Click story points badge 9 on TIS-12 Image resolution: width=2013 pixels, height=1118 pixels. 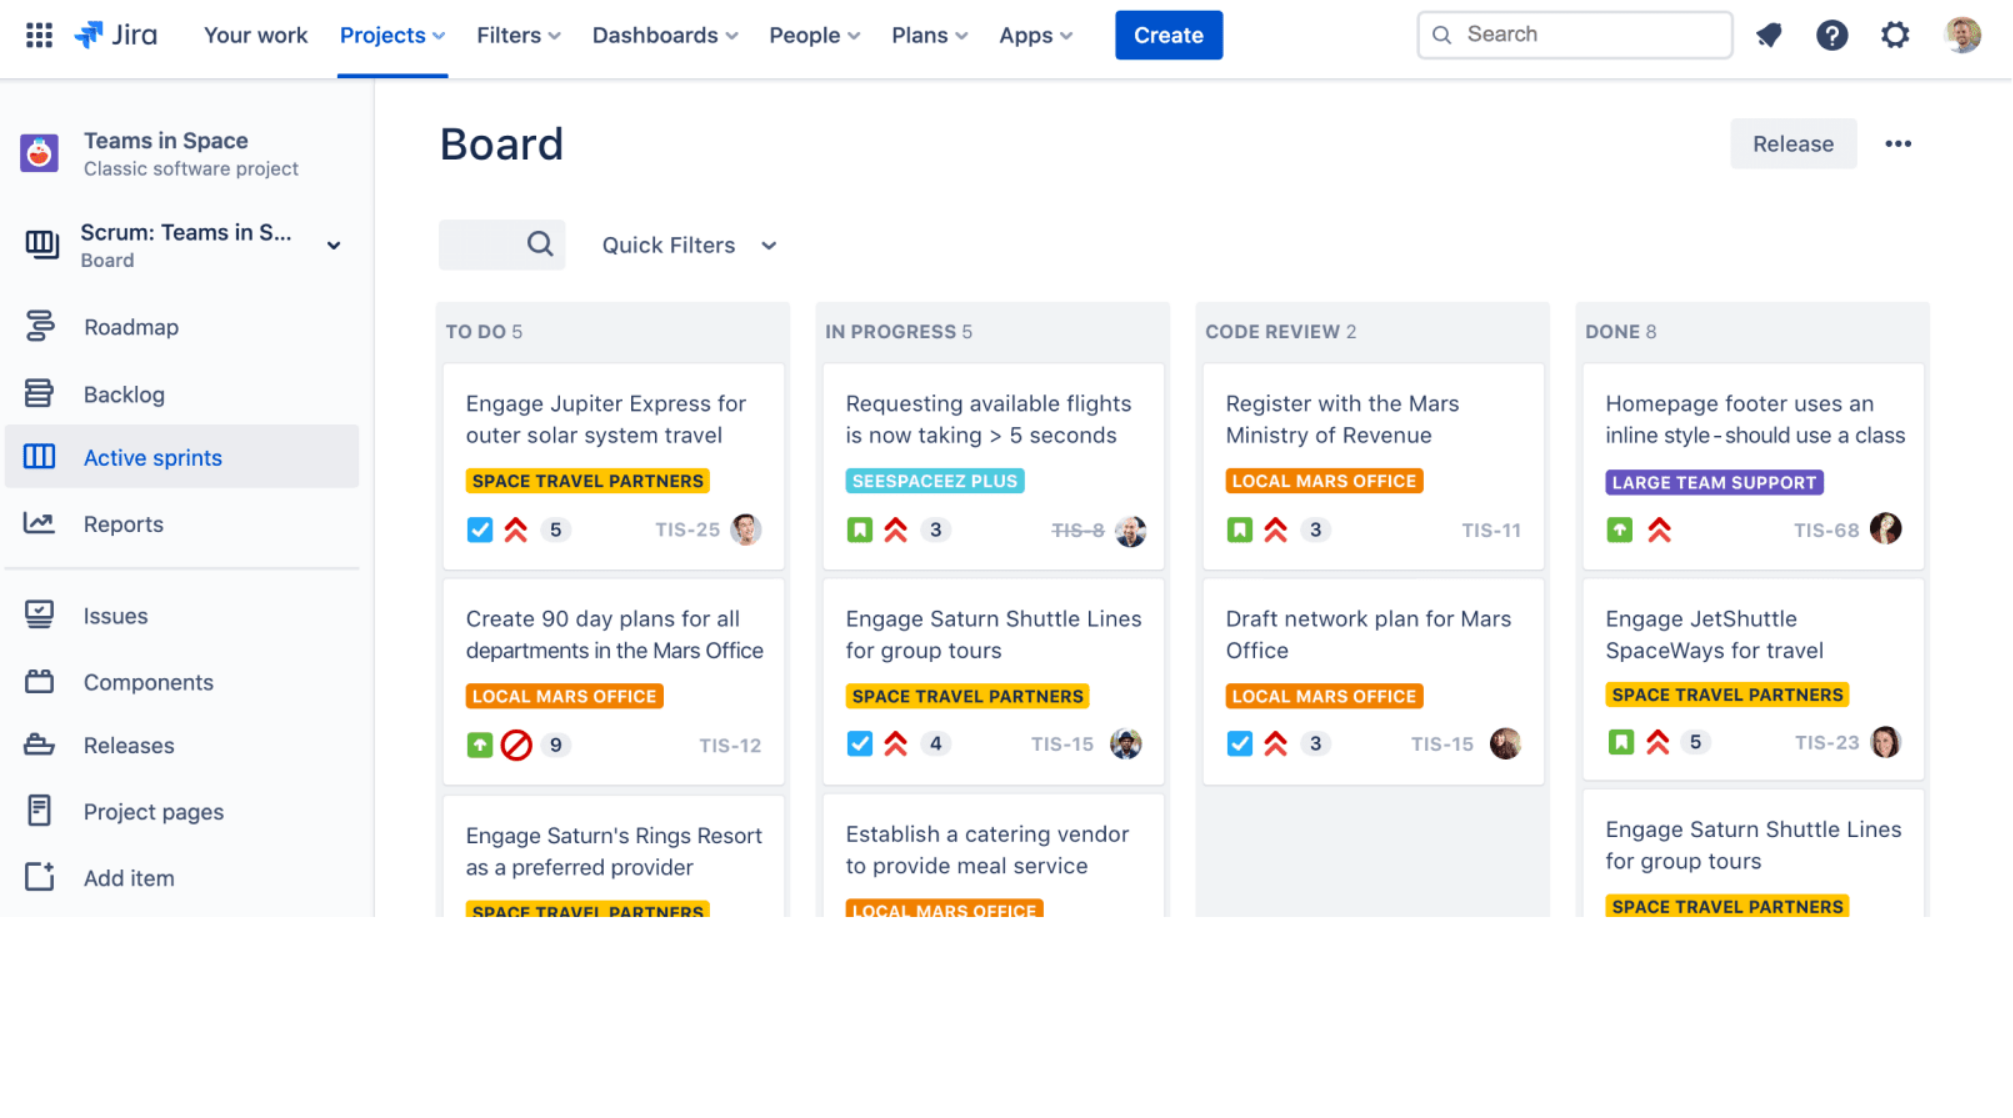555,745
